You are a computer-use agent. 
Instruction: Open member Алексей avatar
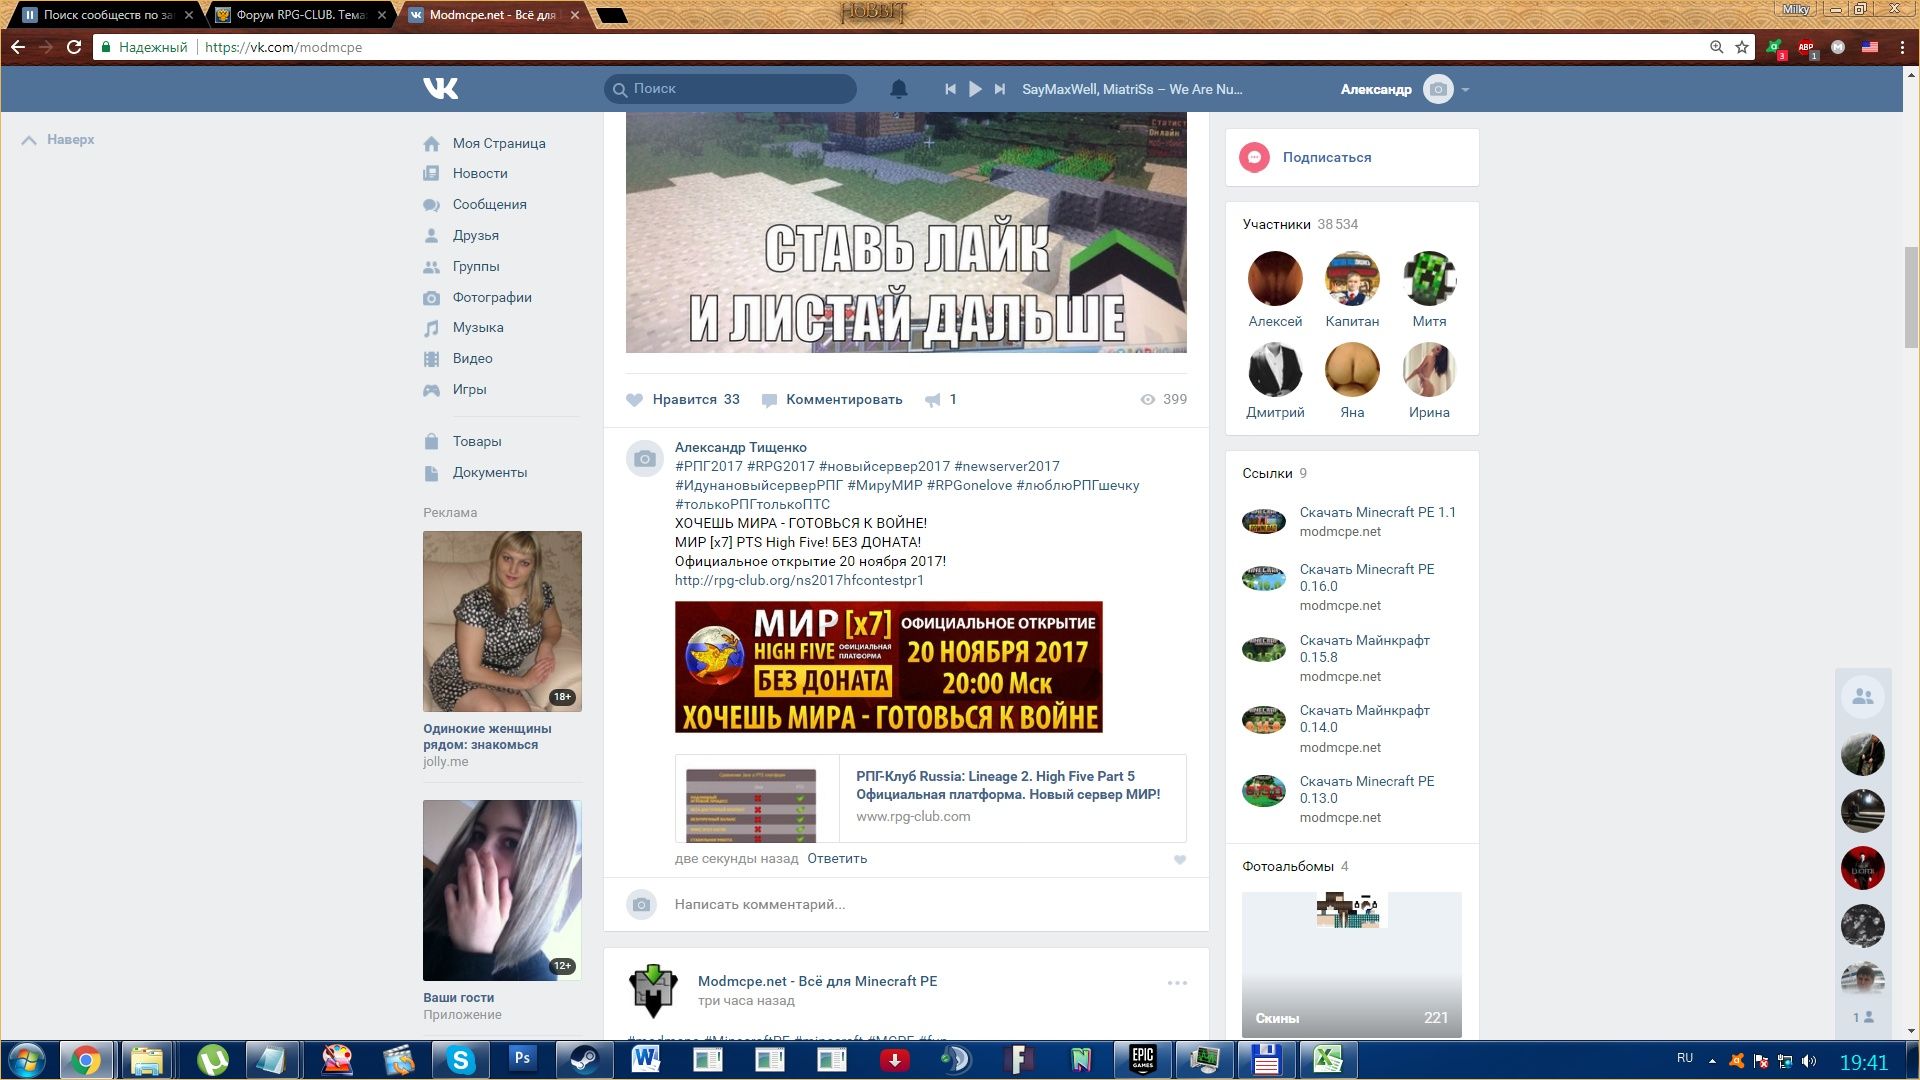1275,278
